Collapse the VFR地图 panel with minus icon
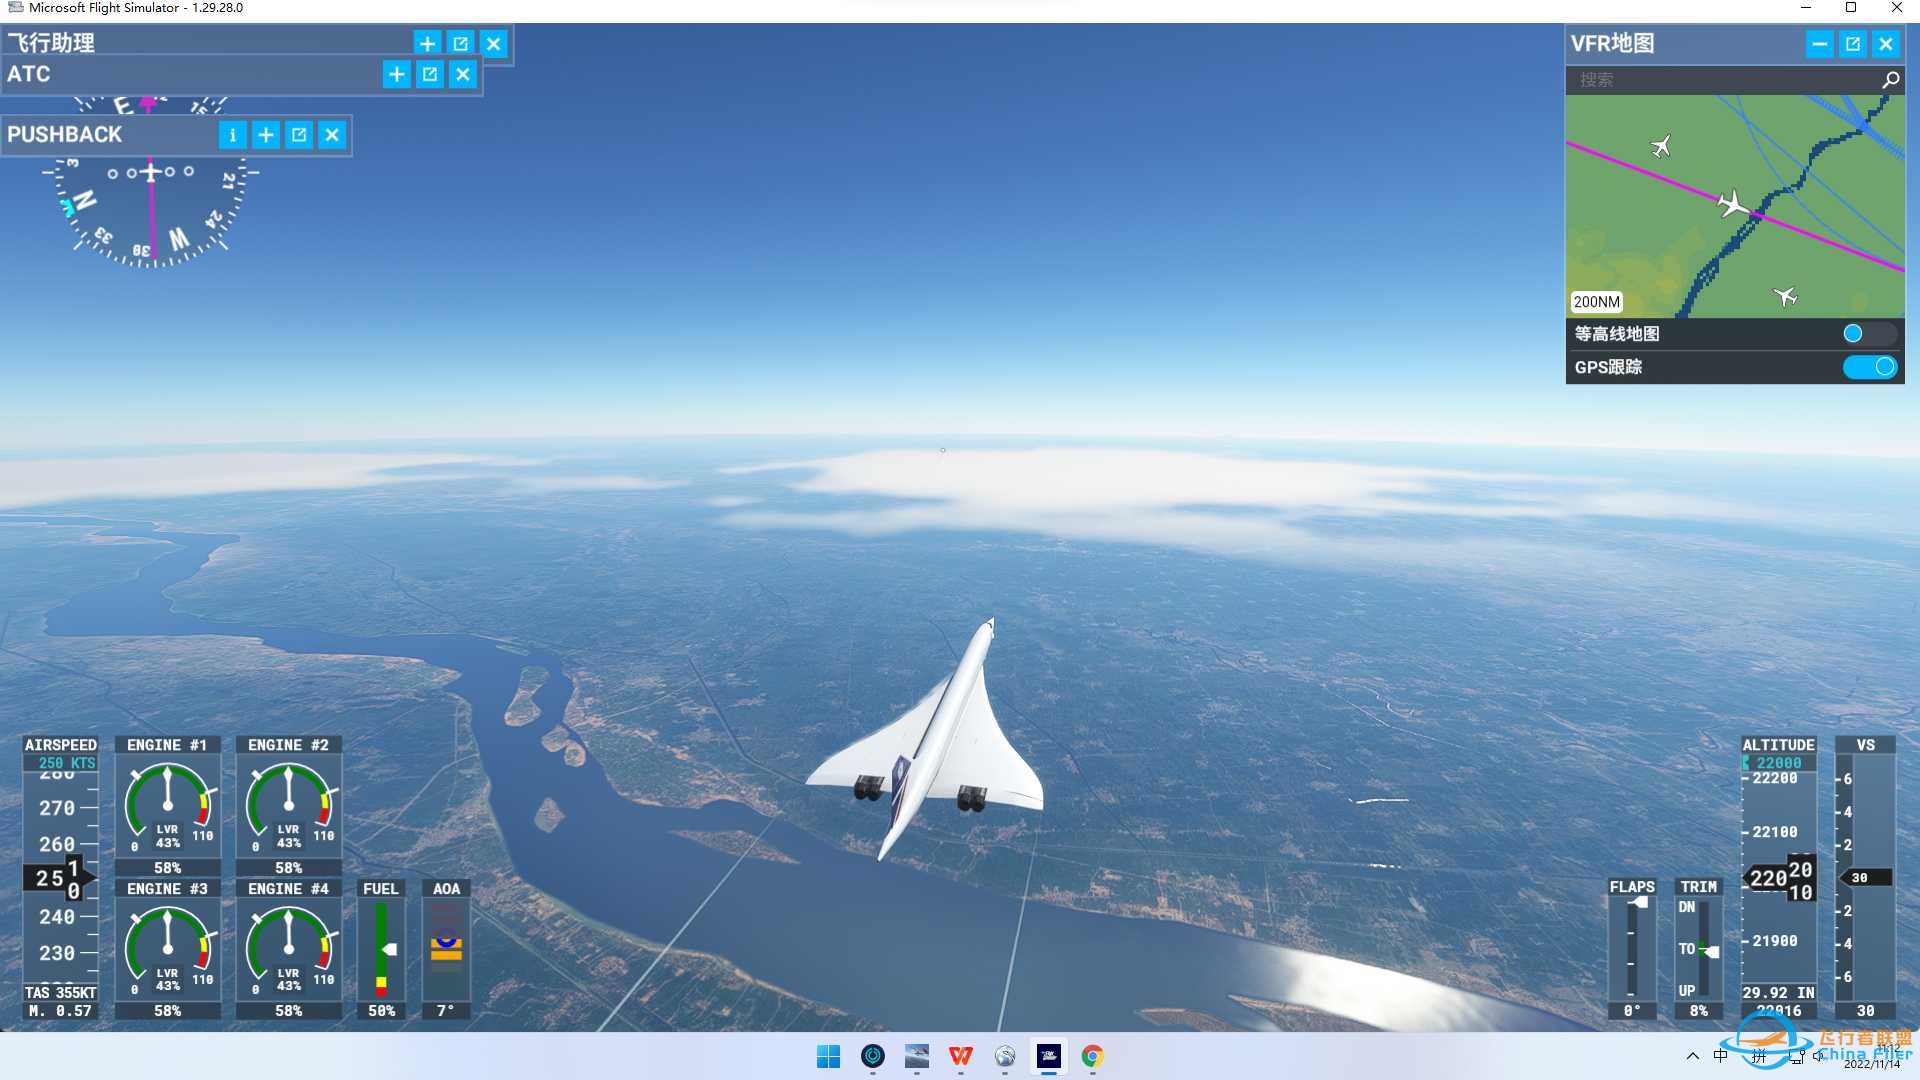Screen dimensions: 1920x1080 (x=1819, y=44)
